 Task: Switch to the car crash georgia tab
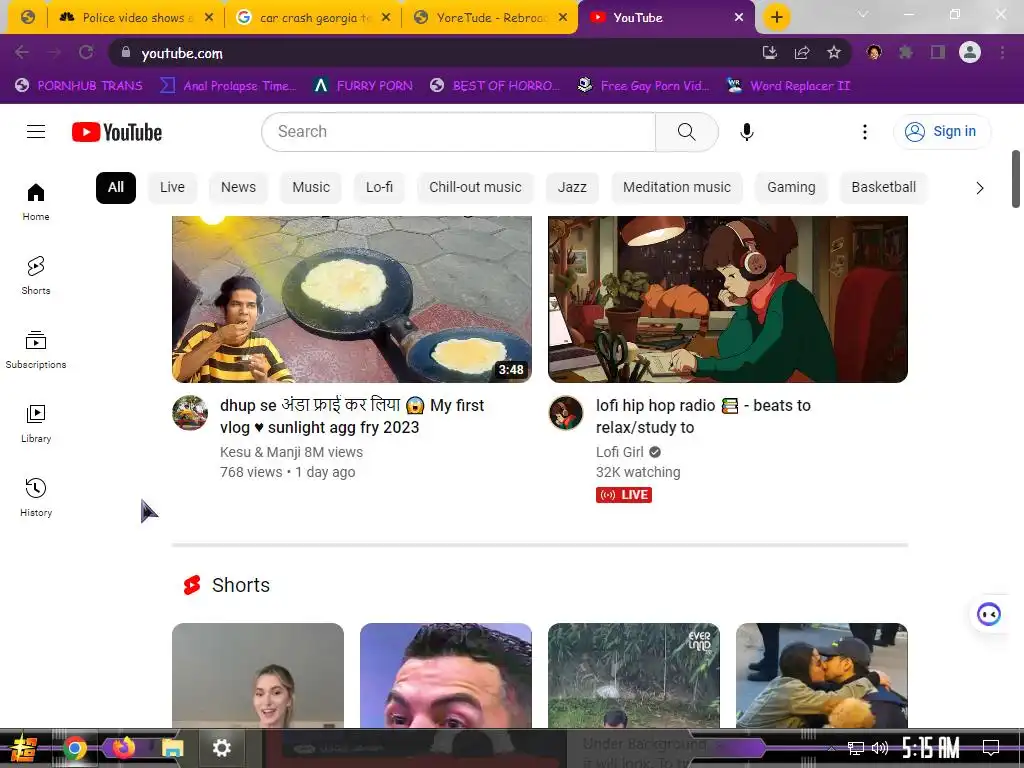point(312,18)
